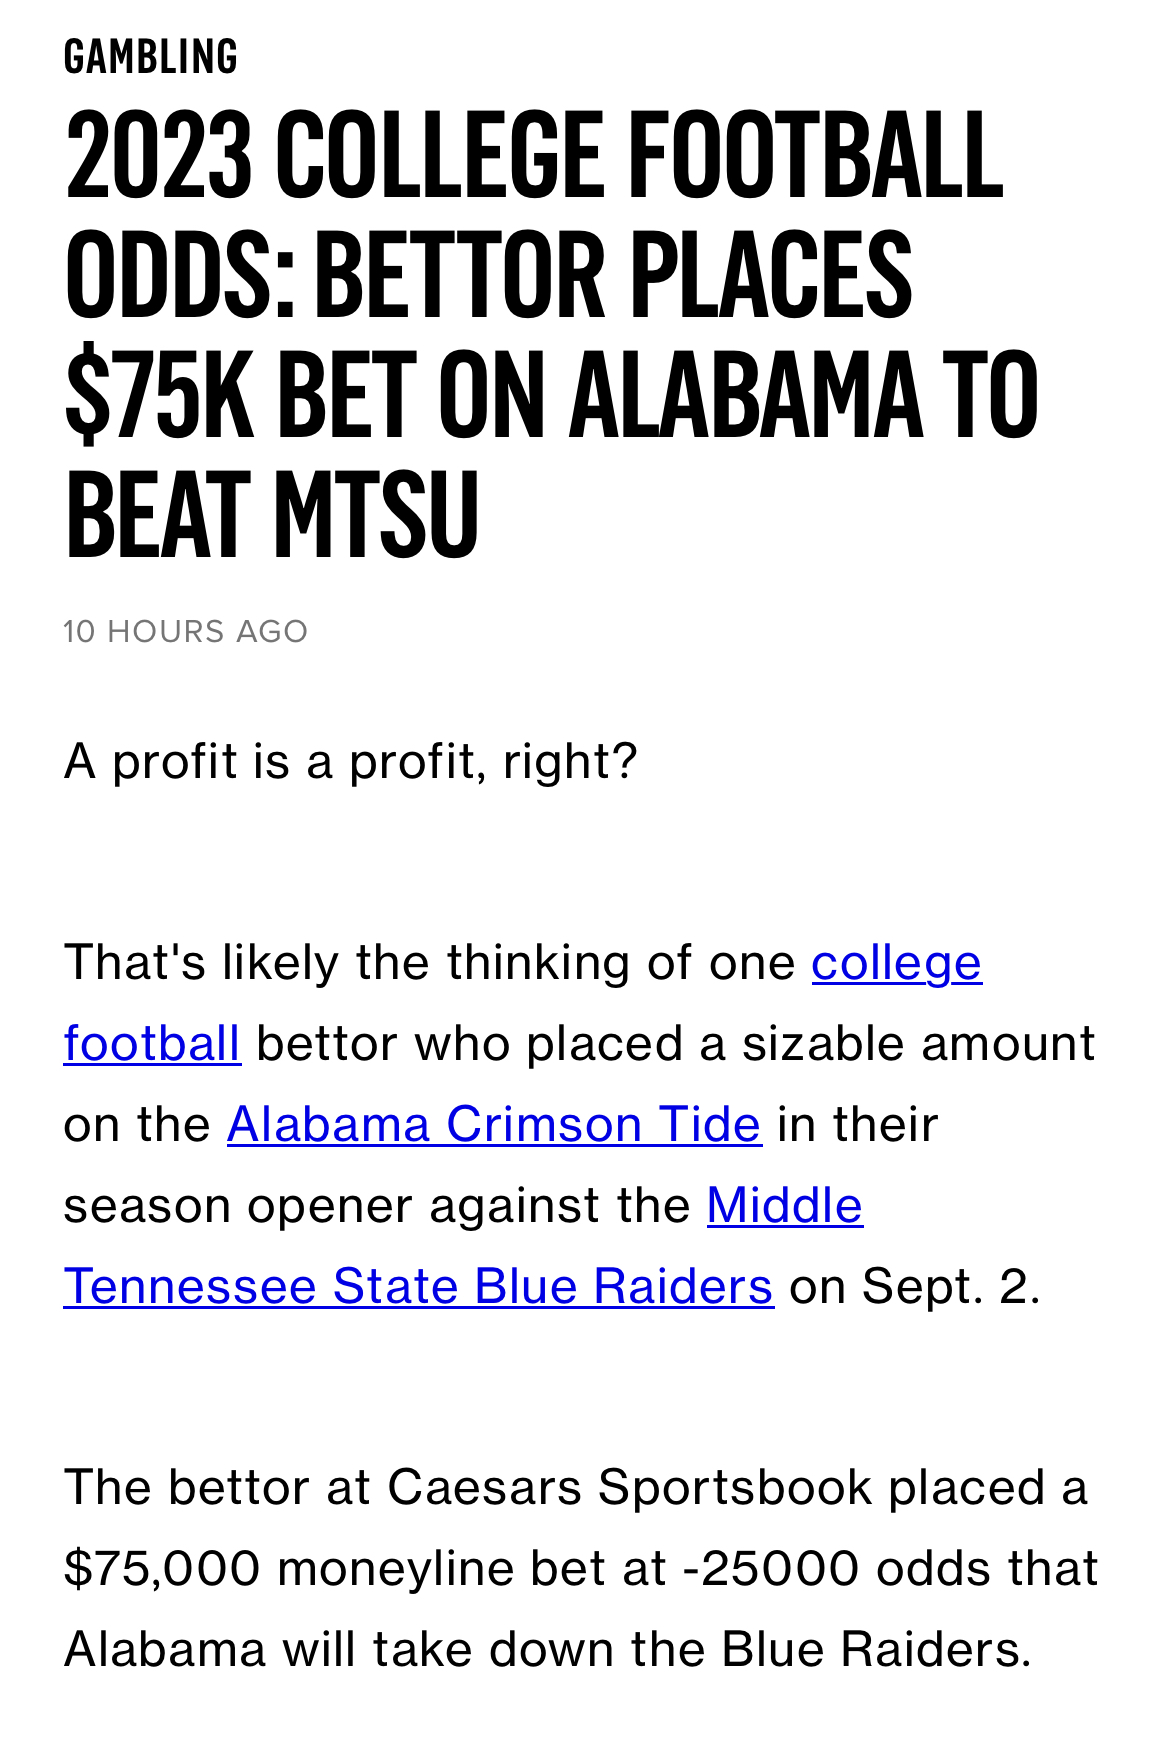Click 'Caesars Sportsbook' in the paragraph
Image resolution: width=1170 pixels, height=1739 pixels.
point(630,1488)
